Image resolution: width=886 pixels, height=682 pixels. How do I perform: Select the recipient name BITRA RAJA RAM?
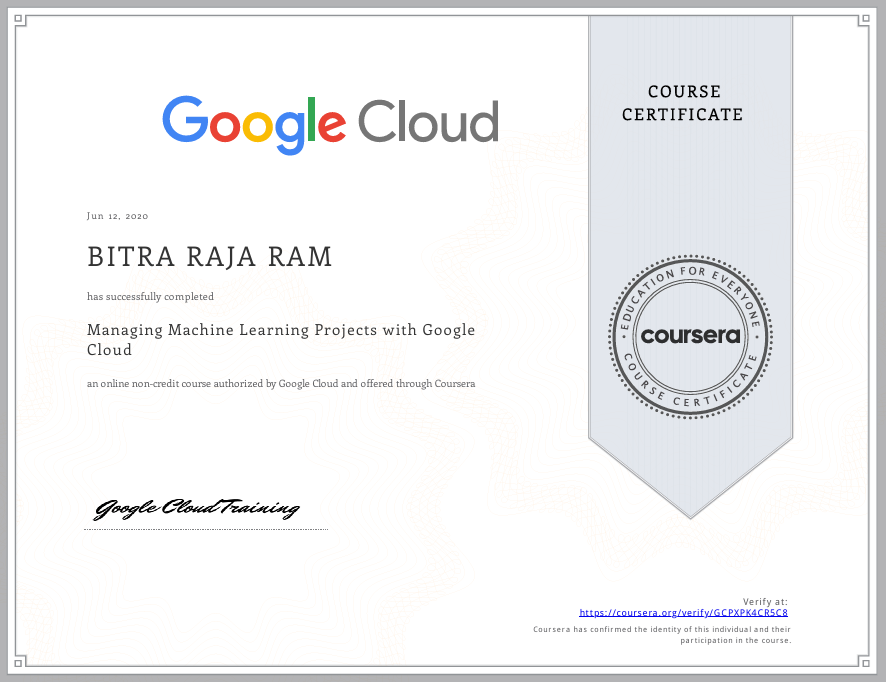pos(209,257)
